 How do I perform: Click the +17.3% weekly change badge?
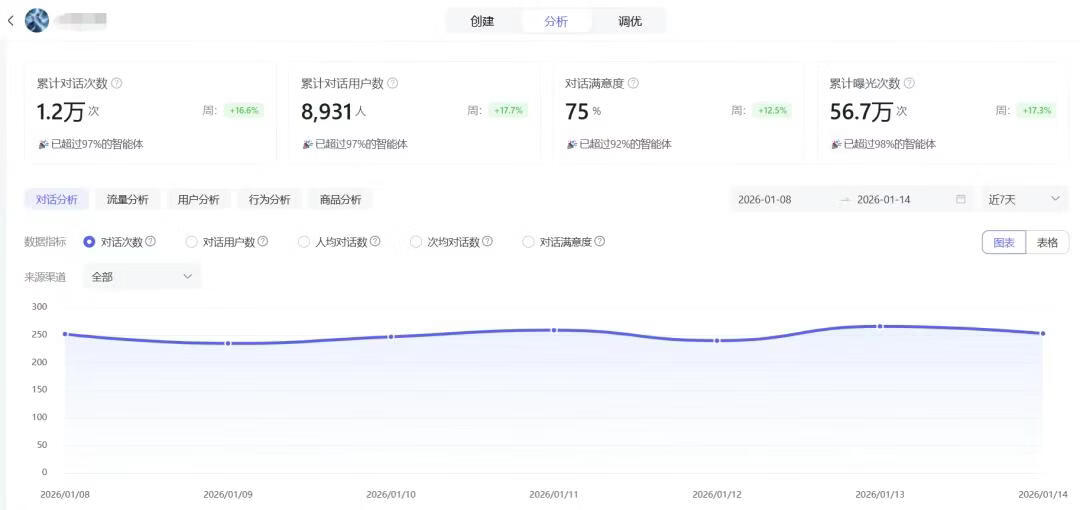click(1037, 110)
